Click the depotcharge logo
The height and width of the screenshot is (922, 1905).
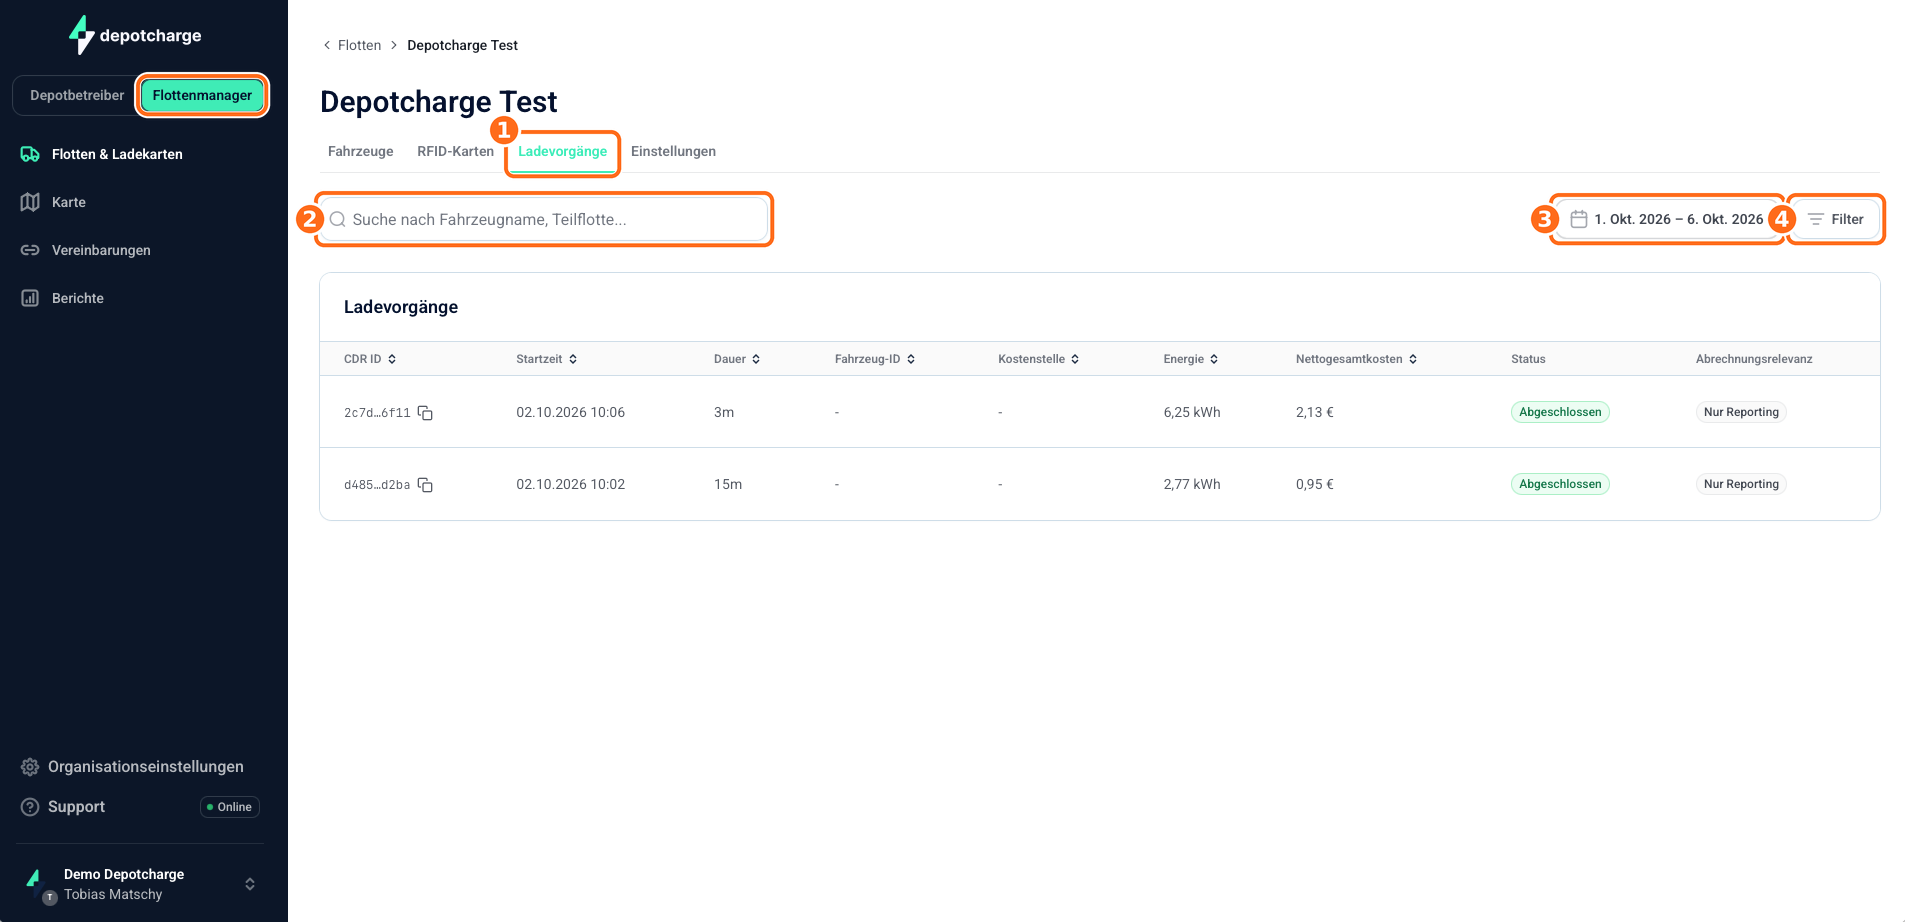click(x=135, y=35)
